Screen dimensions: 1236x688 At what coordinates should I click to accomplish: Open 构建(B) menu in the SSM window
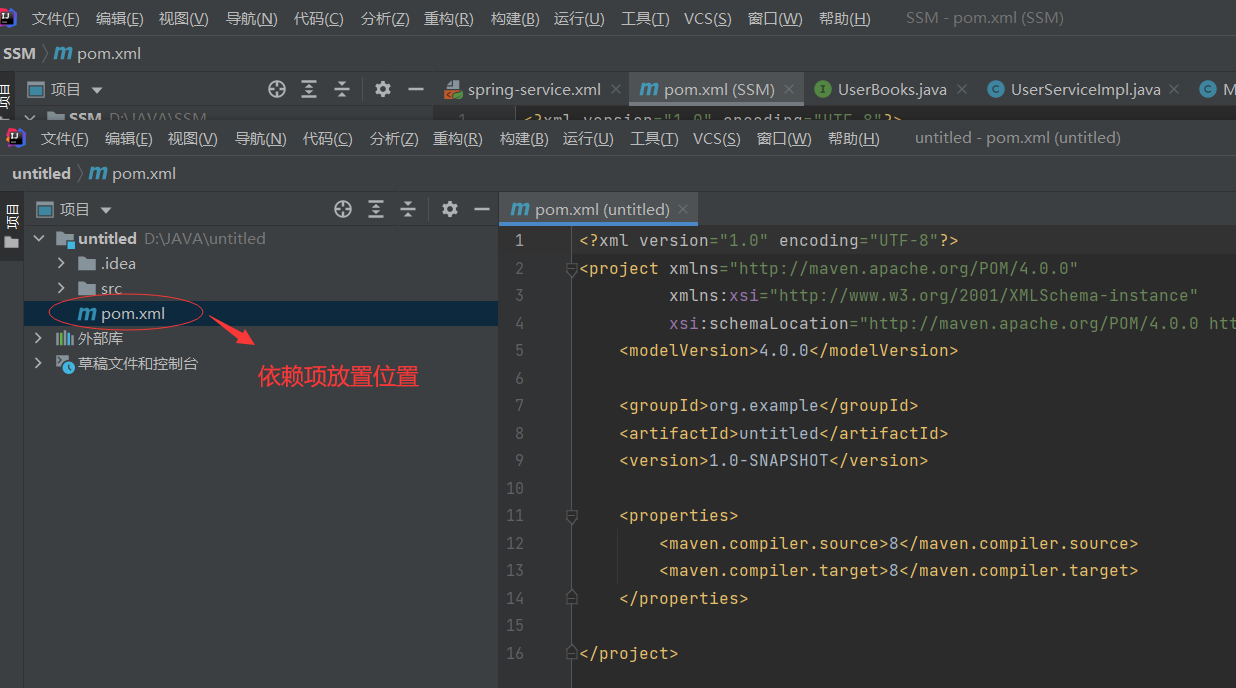pyautogui.click(x=515, y=19)
